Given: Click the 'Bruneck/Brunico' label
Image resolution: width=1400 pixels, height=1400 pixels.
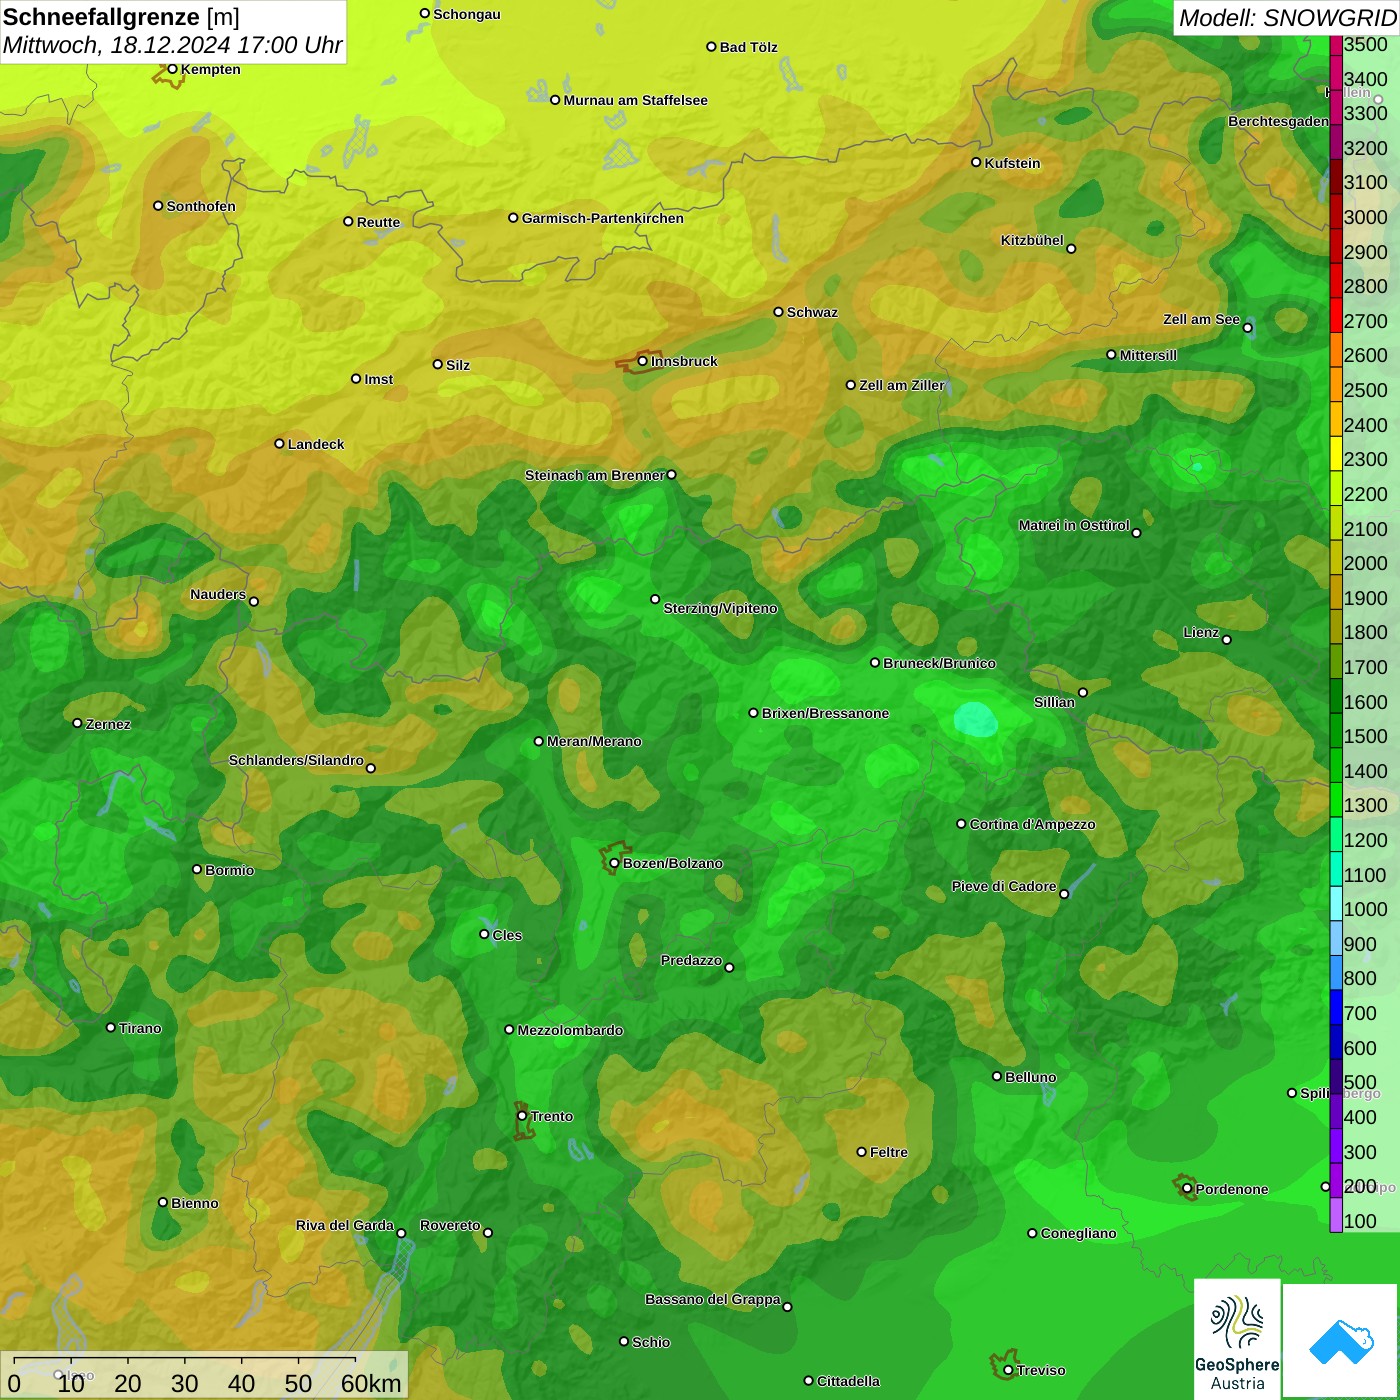Looking at the screenshot, I should [x=939, y=663].
